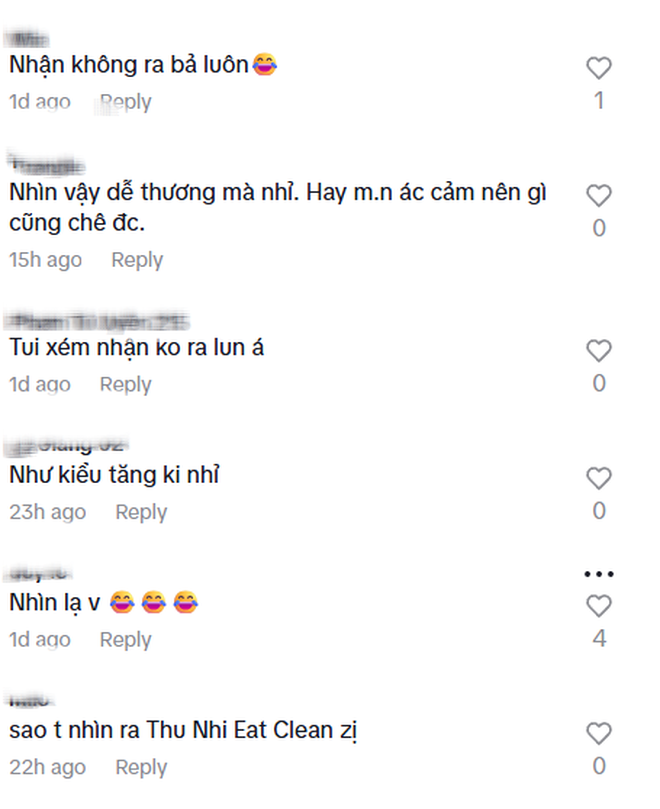Tap the like count under the "Nhìn lạ v" comment
Screen dimensions: 660x809
[x=598, y=634]
